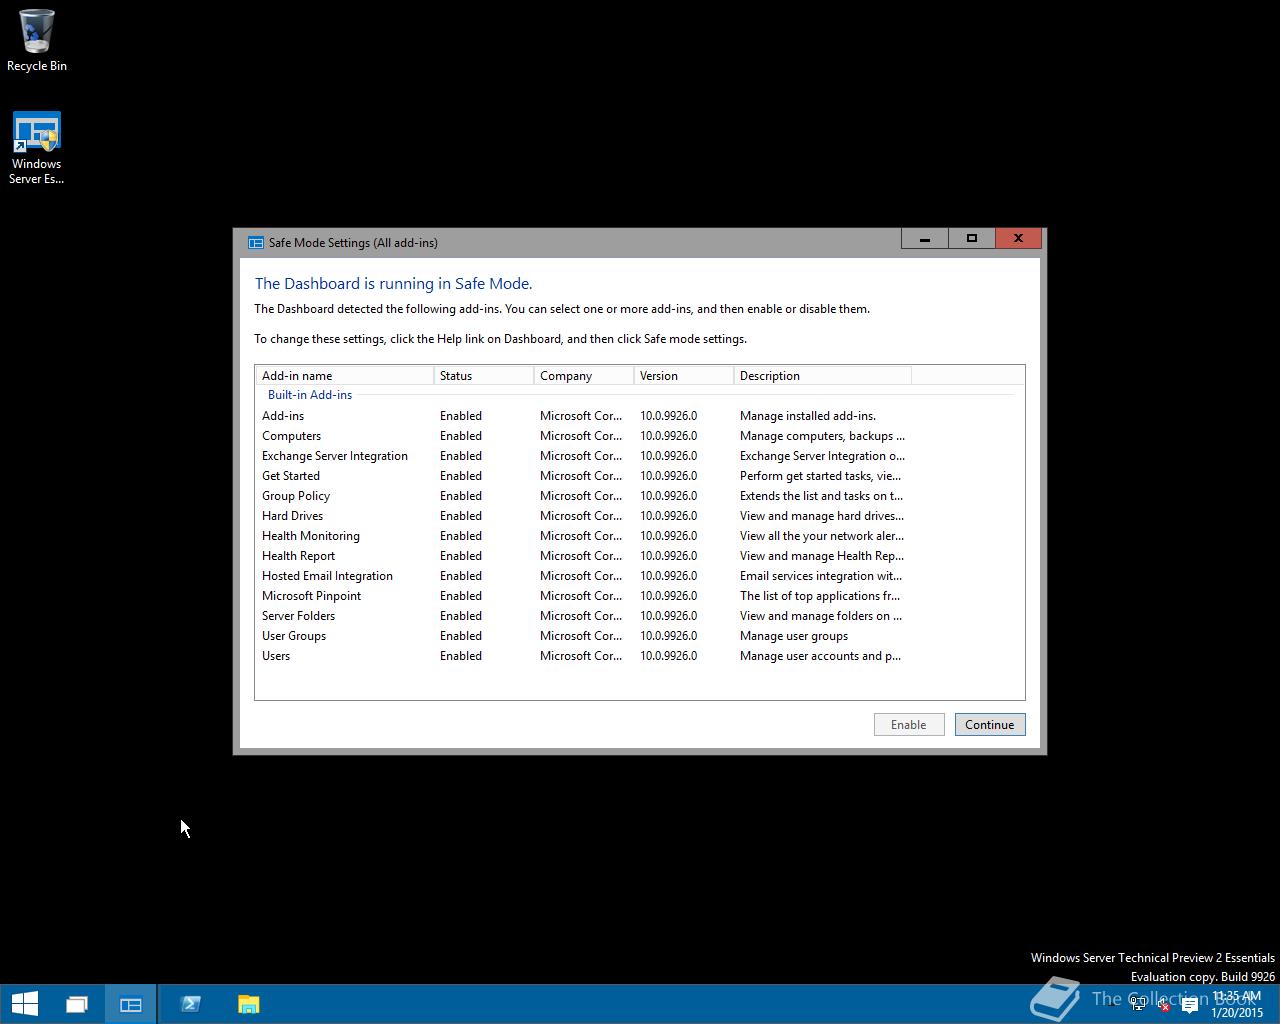Click the Continue button
Viewport: 1280px width, 1024px height.
tap(990, 725)
